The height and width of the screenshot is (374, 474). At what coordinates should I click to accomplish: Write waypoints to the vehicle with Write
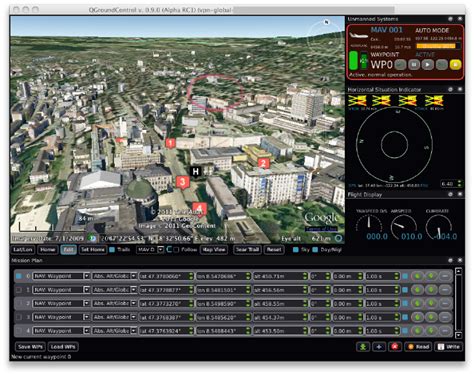click(449, 347)
